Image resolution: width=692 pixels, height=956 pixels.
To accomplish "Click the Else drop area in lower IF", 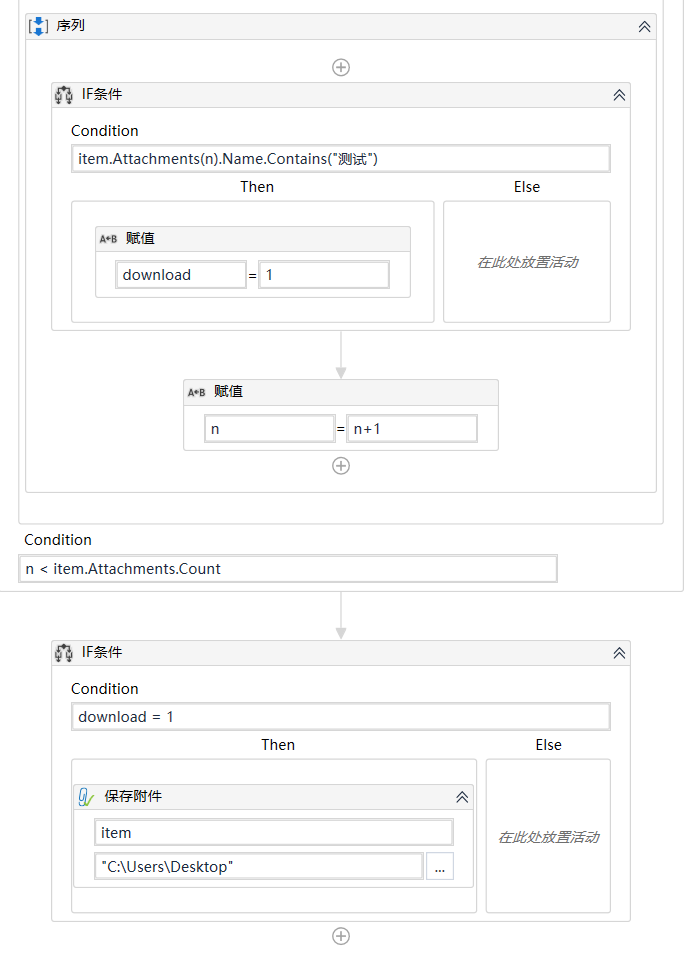I will tap(548, 836).
